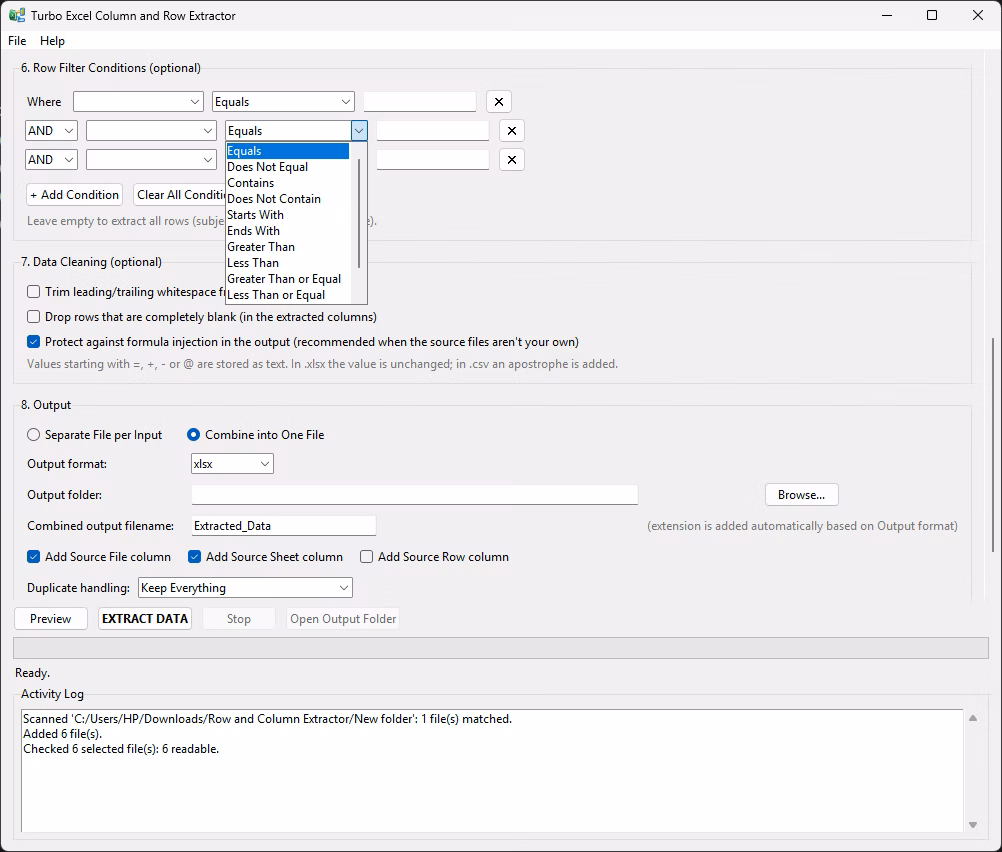The height and width of the screenshot is (852, 1002).
Task: Remove the first AND condition row
Action: pyautogui.click(x=511, y=130)
